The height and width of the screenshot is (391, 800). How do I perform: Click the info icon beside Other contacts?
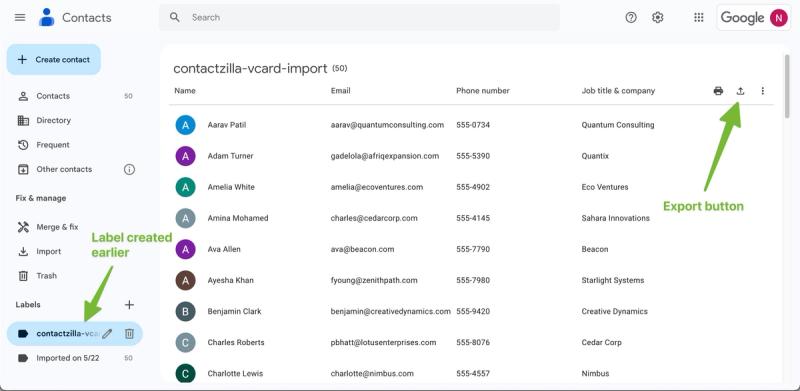pos(130,169)
